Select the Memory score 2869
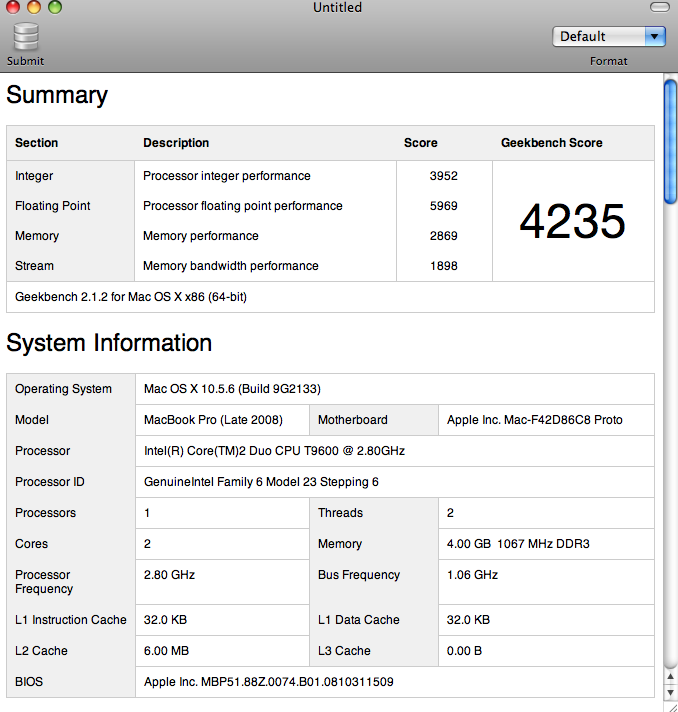 [x=444, y=236]
